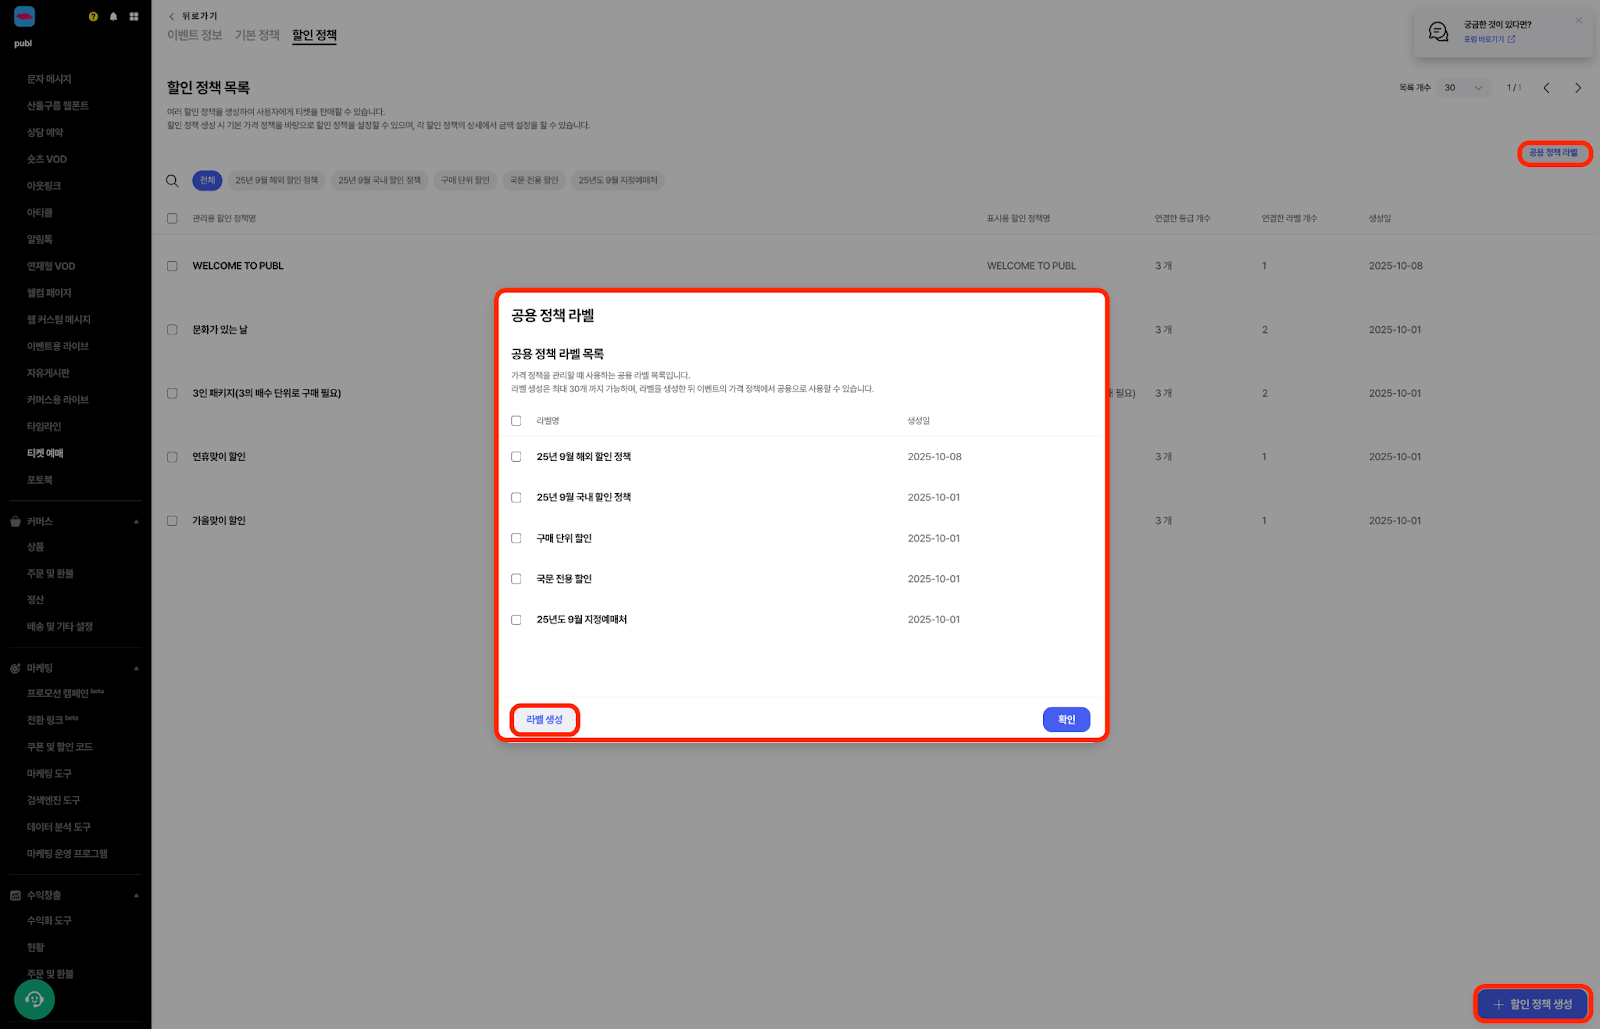Switch to the 이벤트 정보 tab
Viewport: 1600px width, 1029px height.
click(194, 36)
